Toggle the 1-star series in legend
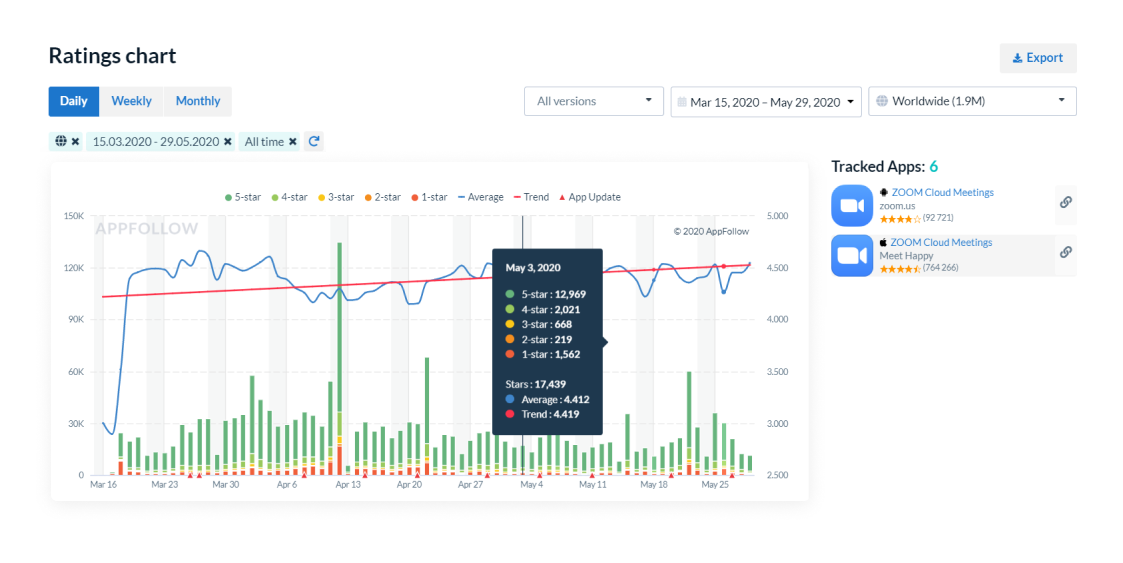Screen dimensions: 1123x563 click(x=428, y=197)
